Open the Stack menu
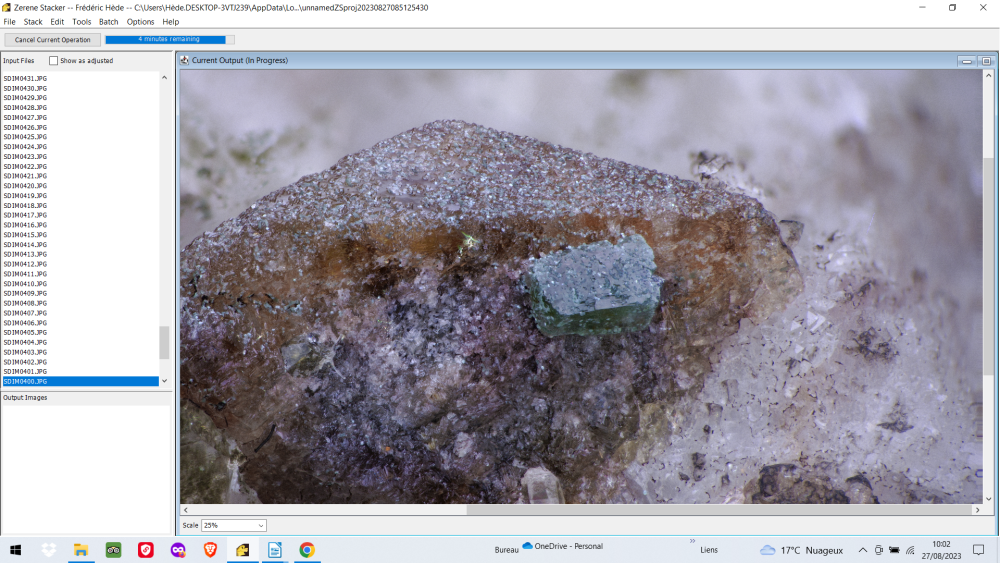The width and height of the screenshot is (1000, 563). (33, 22)
